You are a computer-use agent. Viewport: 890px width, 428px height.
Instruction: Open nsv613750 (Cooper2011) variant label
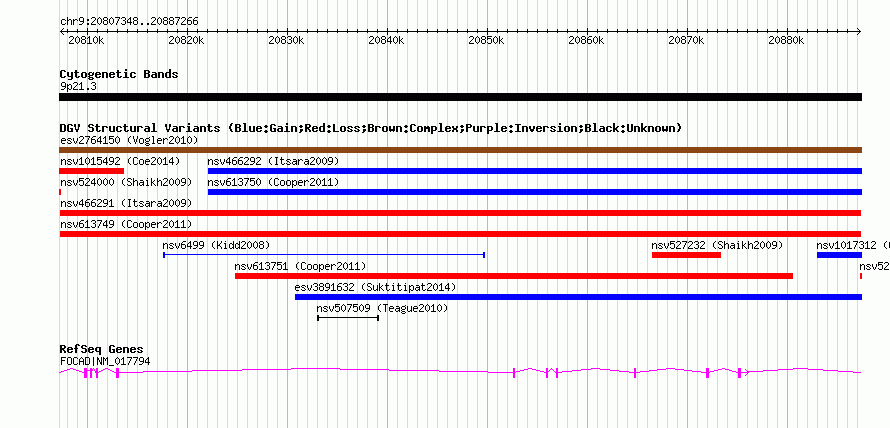pos(273,182)
